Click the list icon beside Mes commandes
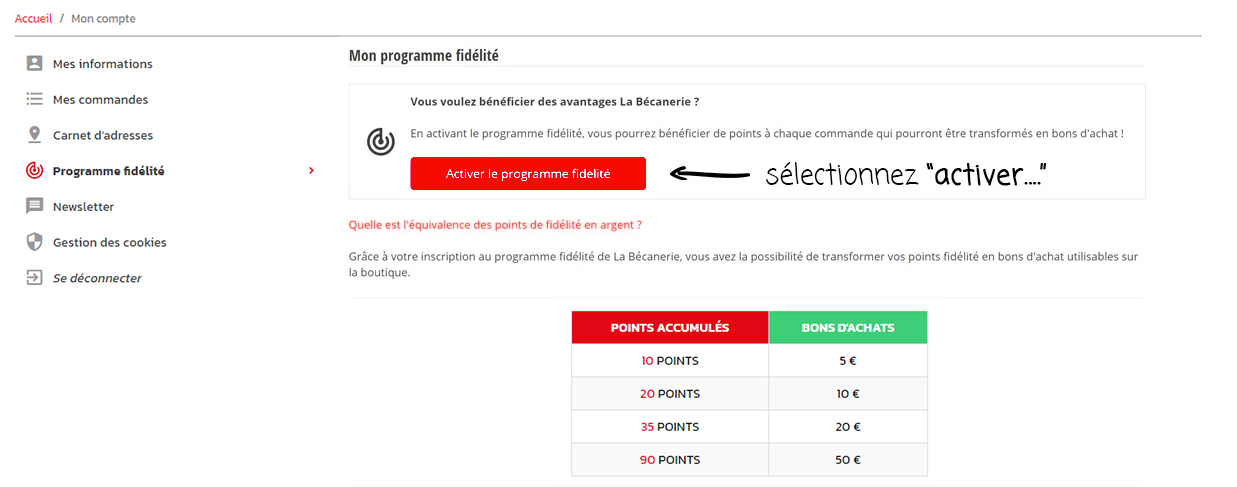 35,99
